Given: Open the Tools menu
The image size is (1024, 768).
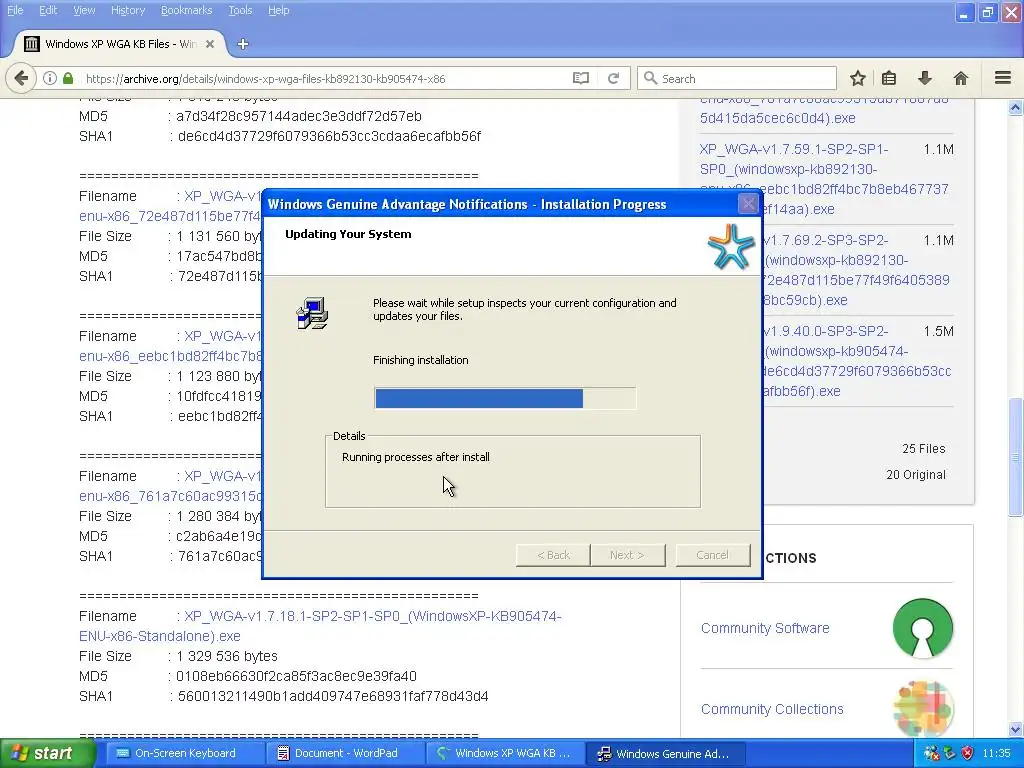Looking at the screenshot, I should (240, 10).
